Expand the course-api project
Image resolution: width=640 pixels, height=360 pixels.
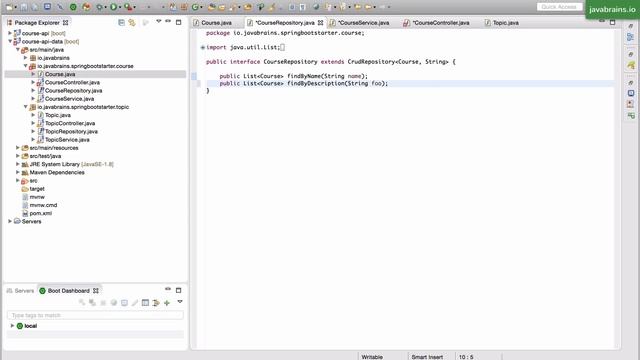[10, 33]
